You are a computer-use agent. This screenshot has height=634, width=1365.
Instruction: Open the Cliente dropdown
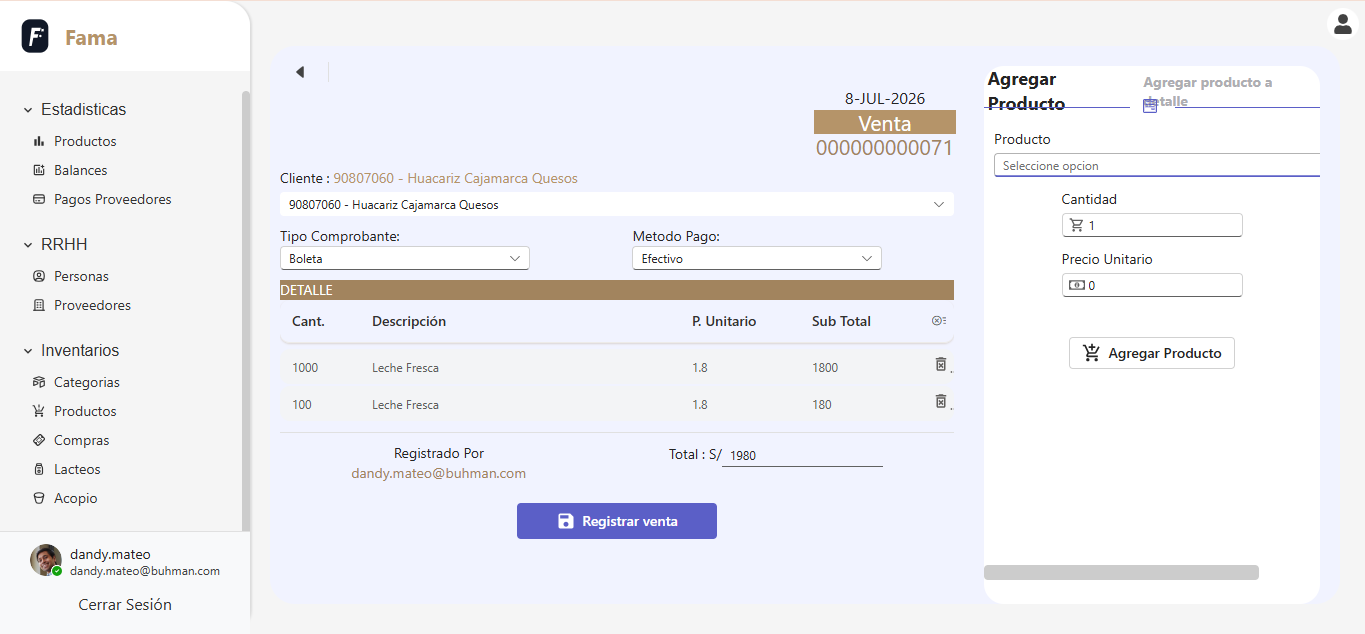(617, 204)
